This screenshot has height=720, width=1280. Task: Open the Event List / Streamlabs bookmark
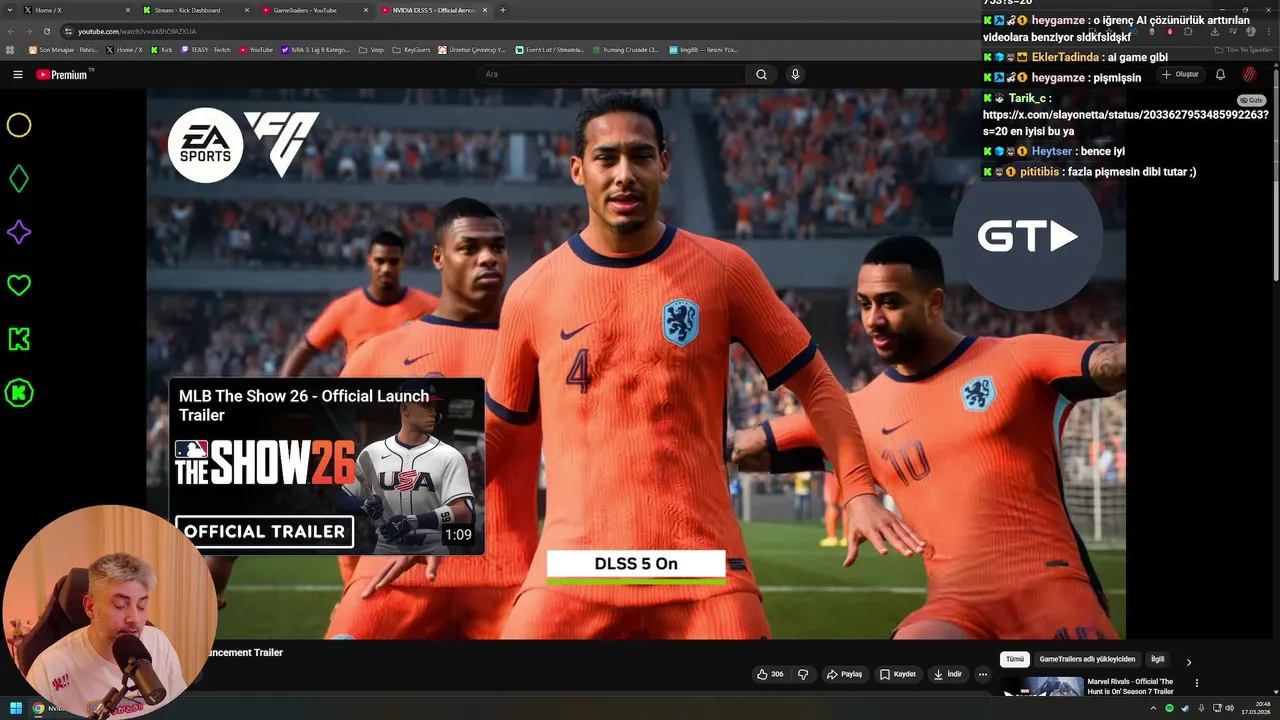coord(550,49)
